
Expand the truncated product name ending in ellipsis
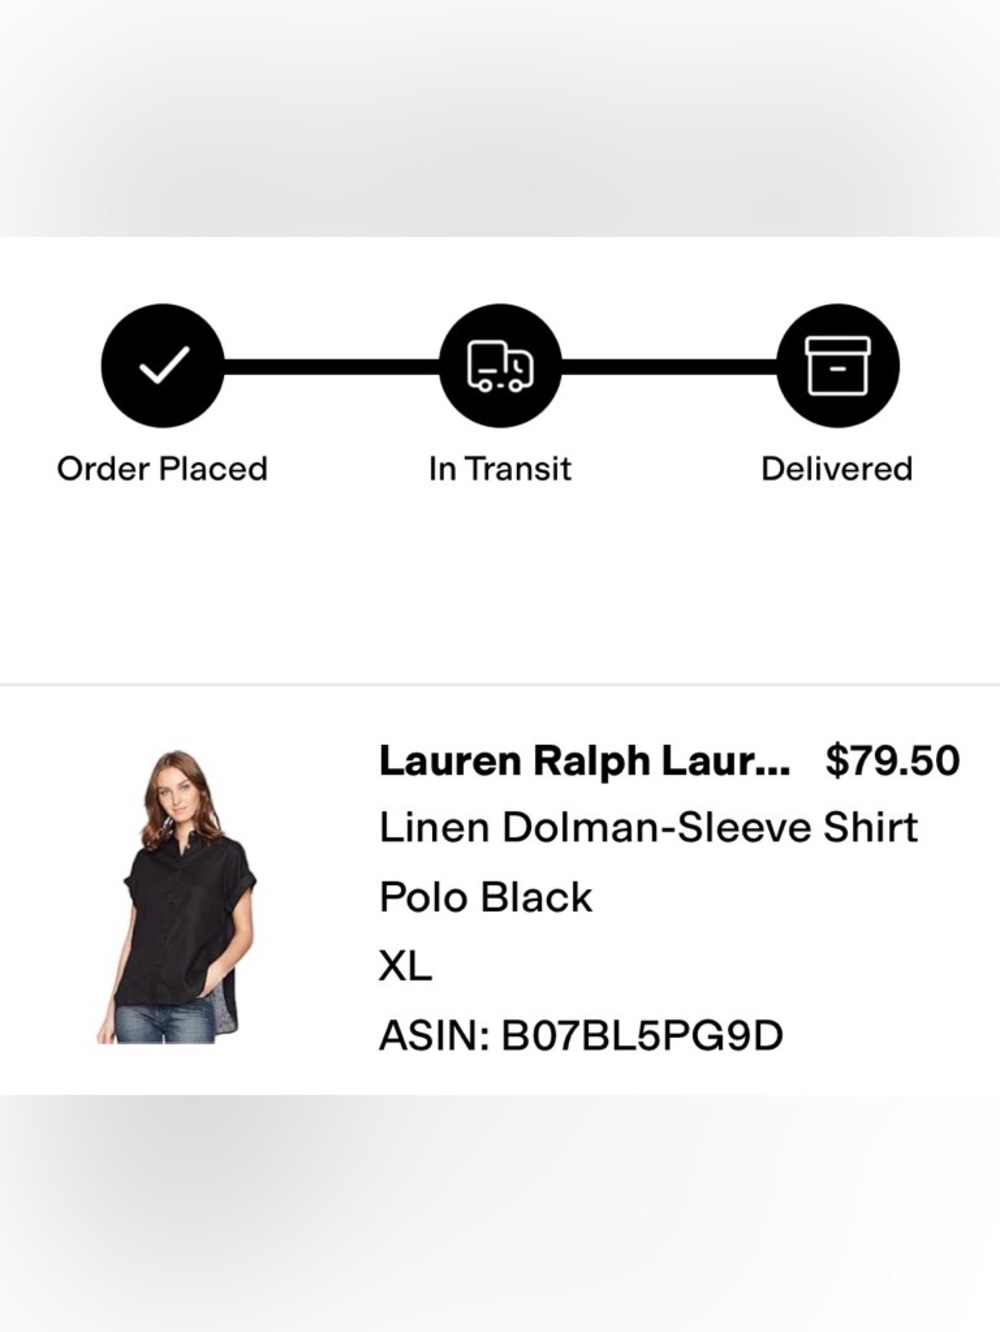click(585, 760)
